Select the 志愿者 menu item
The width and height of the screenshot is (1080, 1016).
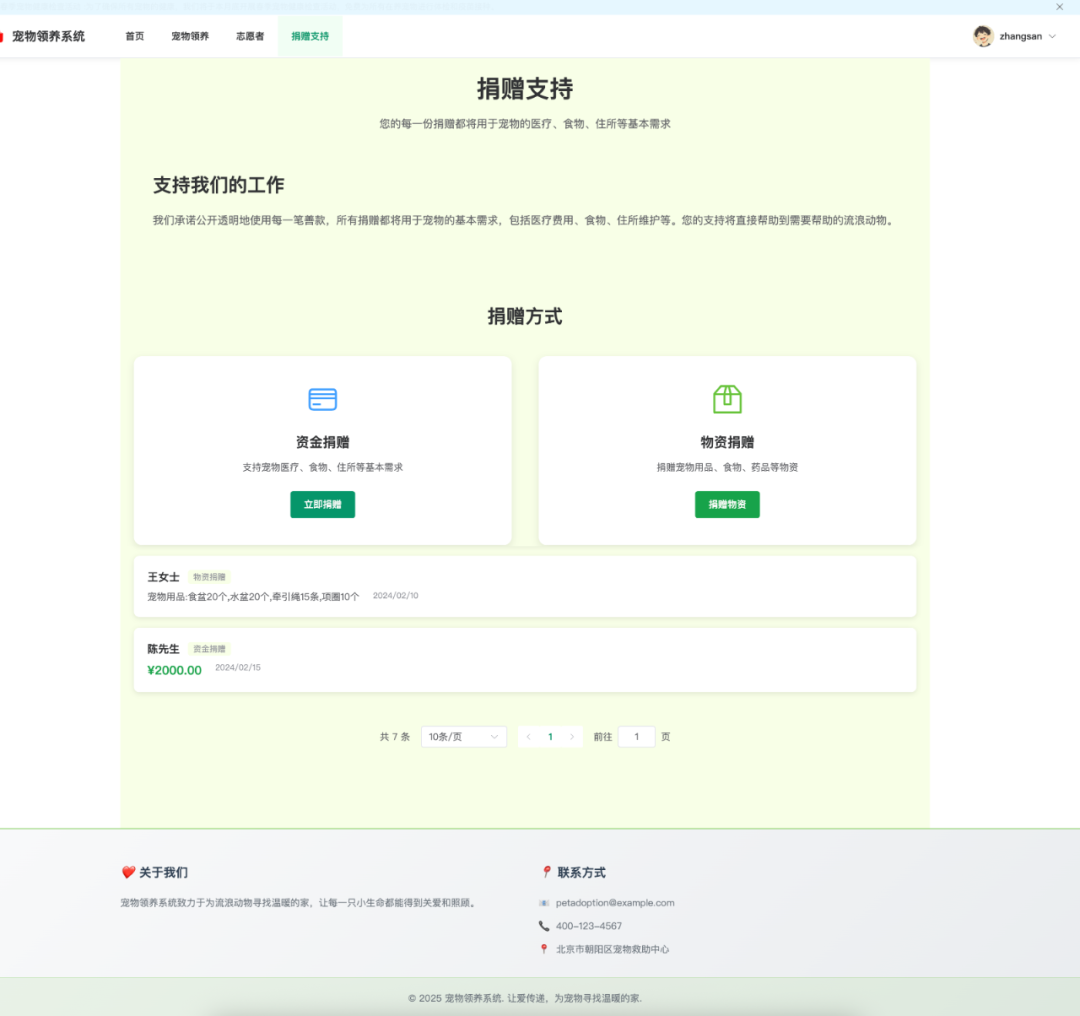click(249, 36)
